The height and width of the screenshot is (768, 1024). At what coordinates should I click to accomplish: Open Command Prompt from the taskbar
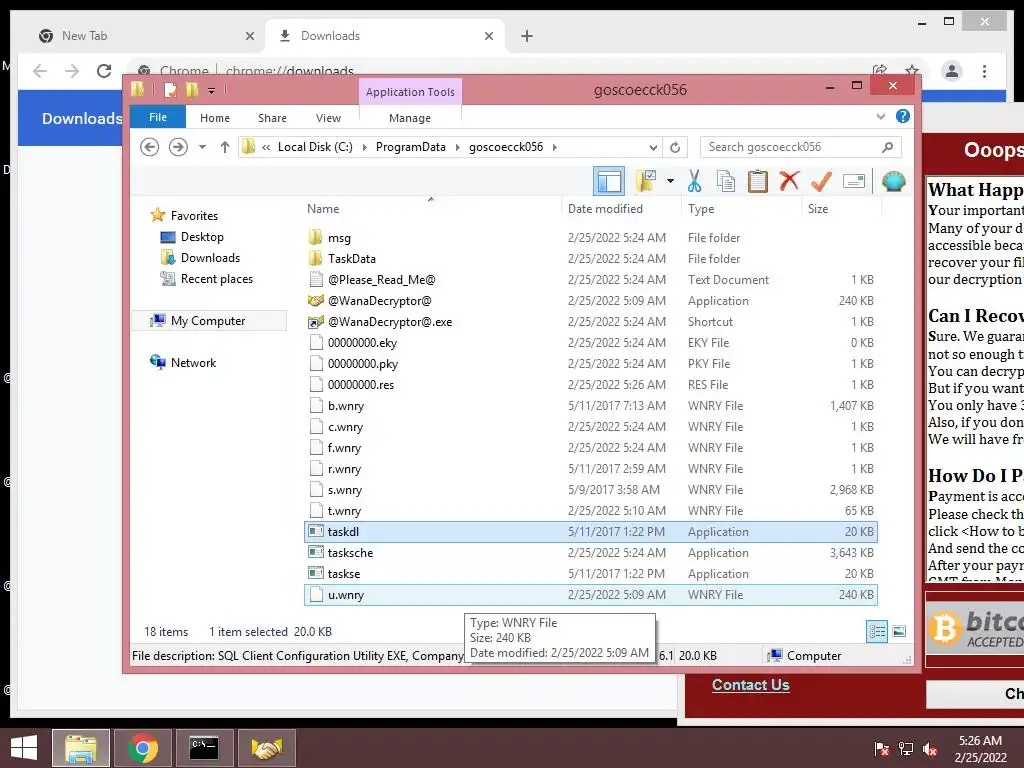click(x=204, y=748)
